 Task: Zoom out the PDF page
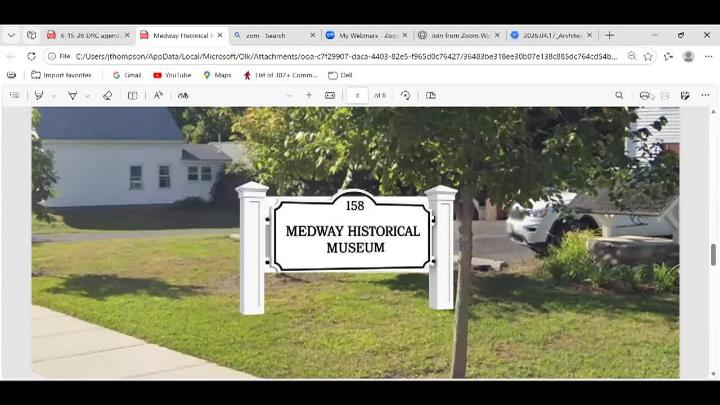[x=289, y=96]
